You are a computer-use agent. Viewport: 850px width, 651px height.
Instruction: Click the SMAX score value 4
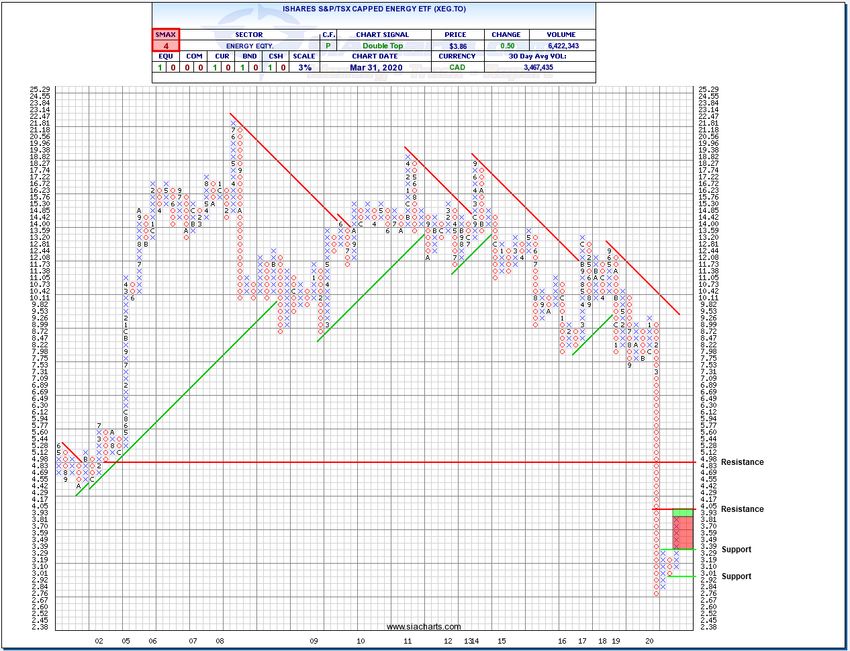pyautogui.click(x=165, y=46)
